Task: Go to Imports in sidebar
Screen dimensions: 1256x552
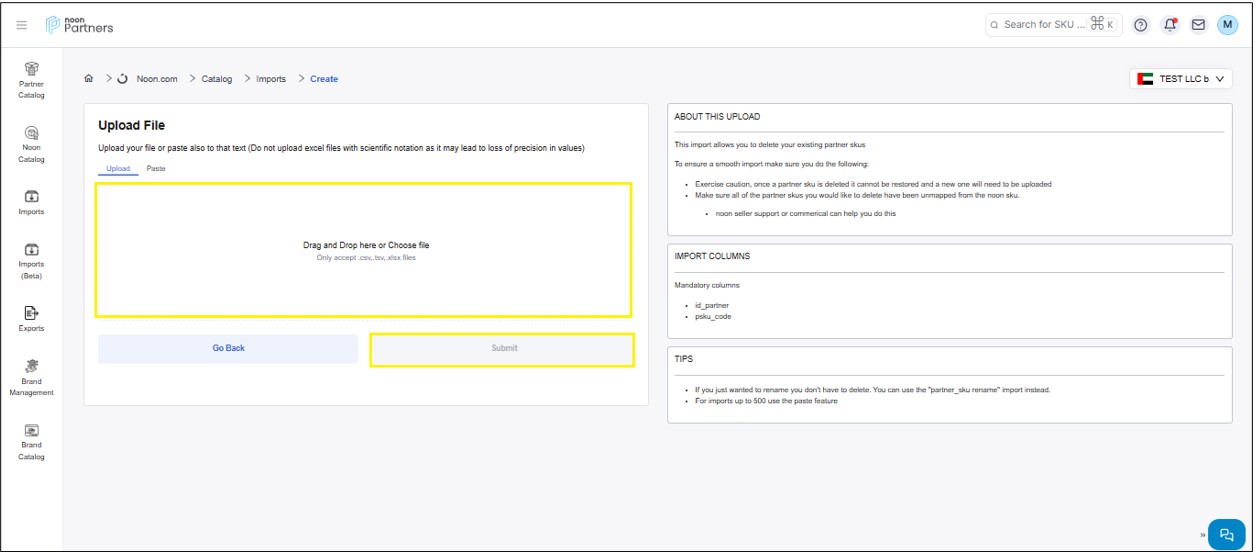Action: click(x=31, y=202)
